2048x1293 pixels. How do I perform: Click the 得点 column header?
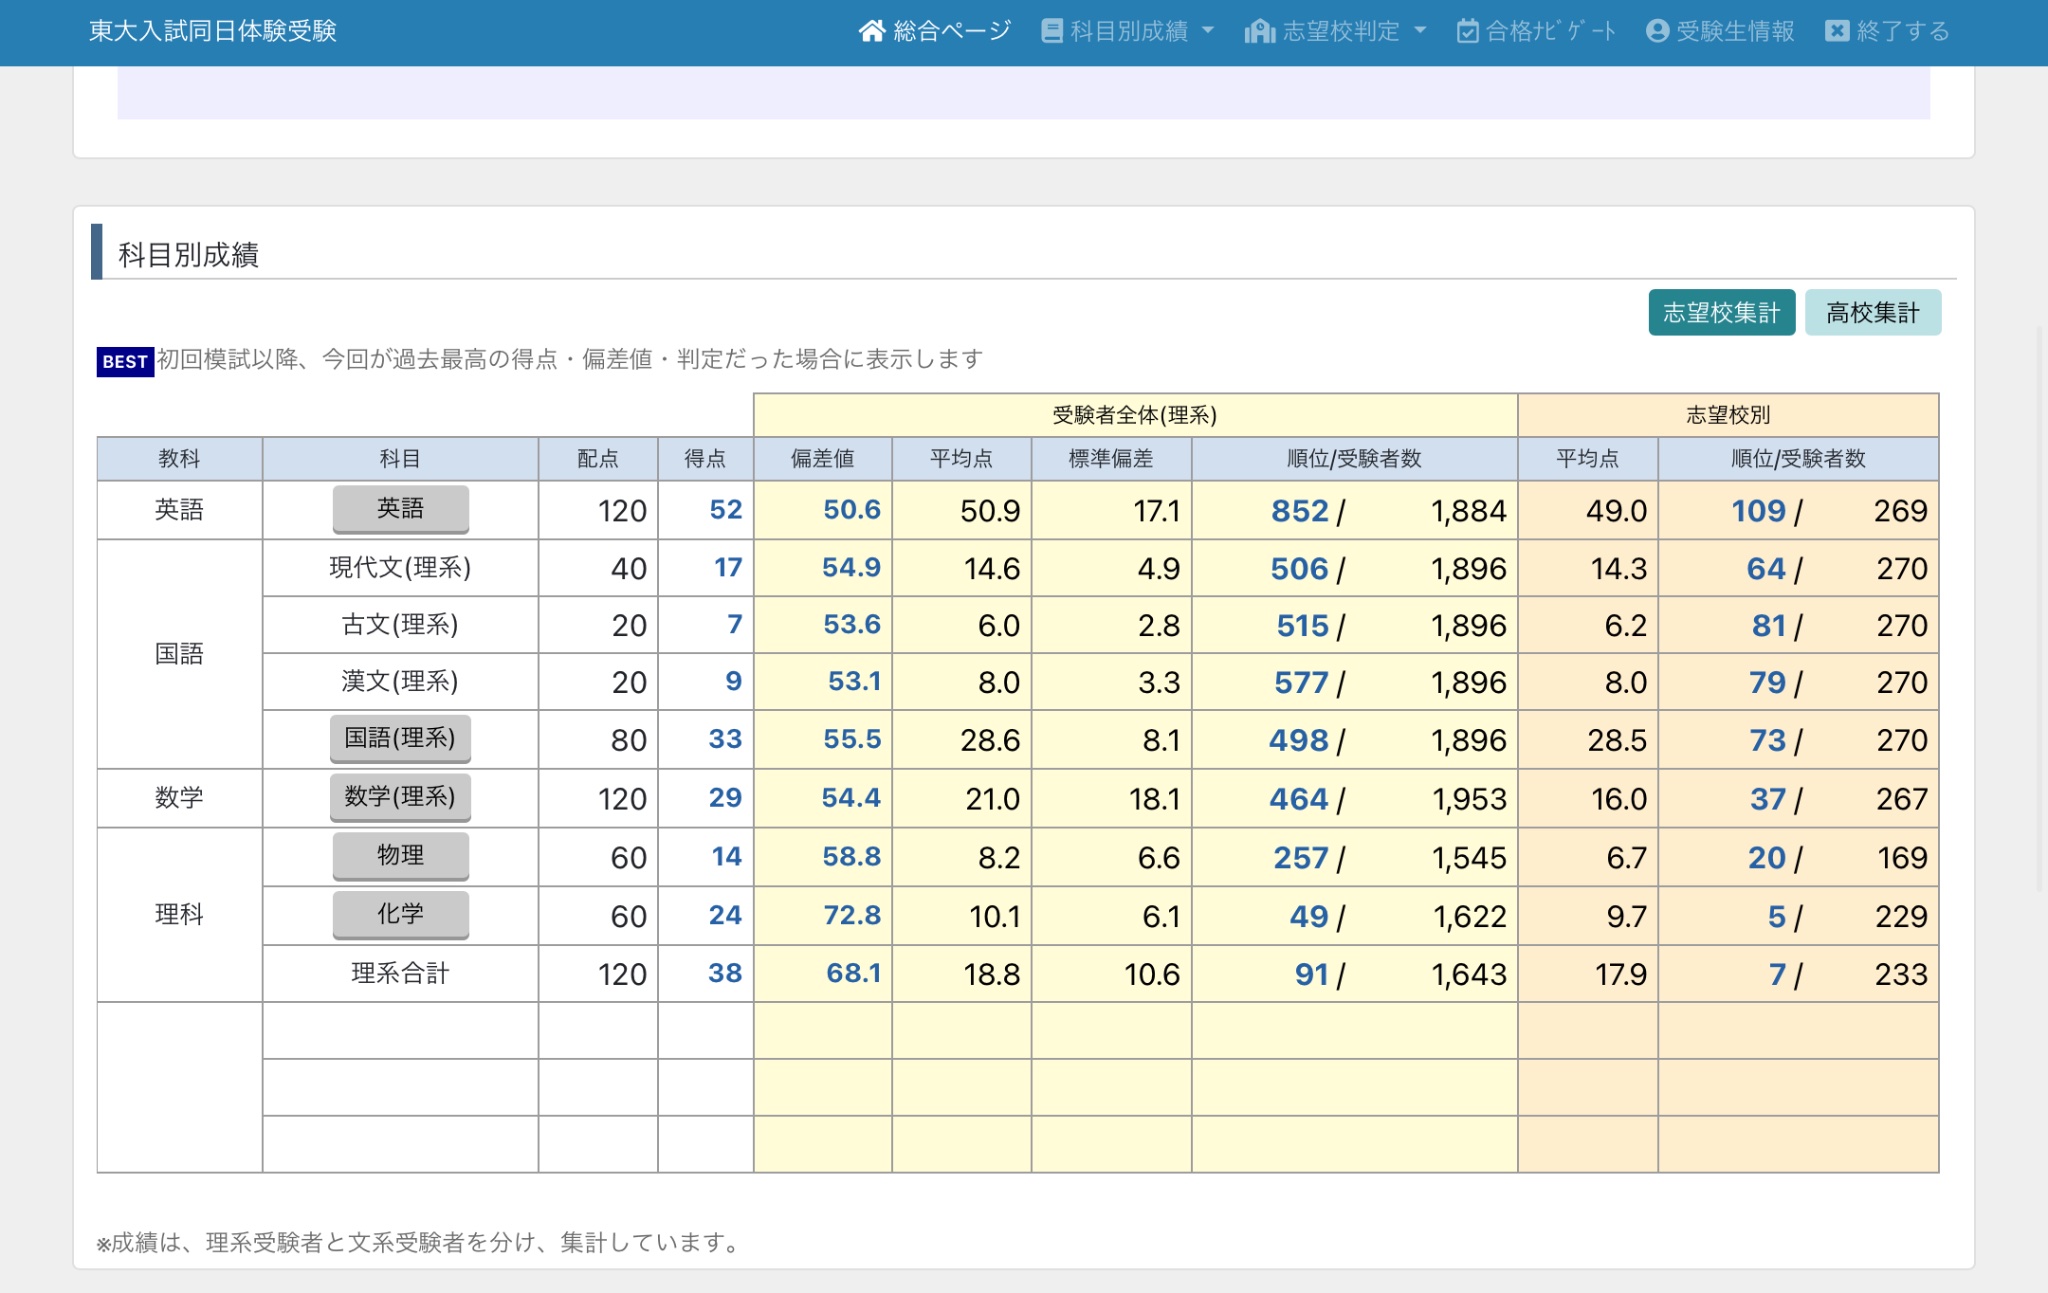705,458
